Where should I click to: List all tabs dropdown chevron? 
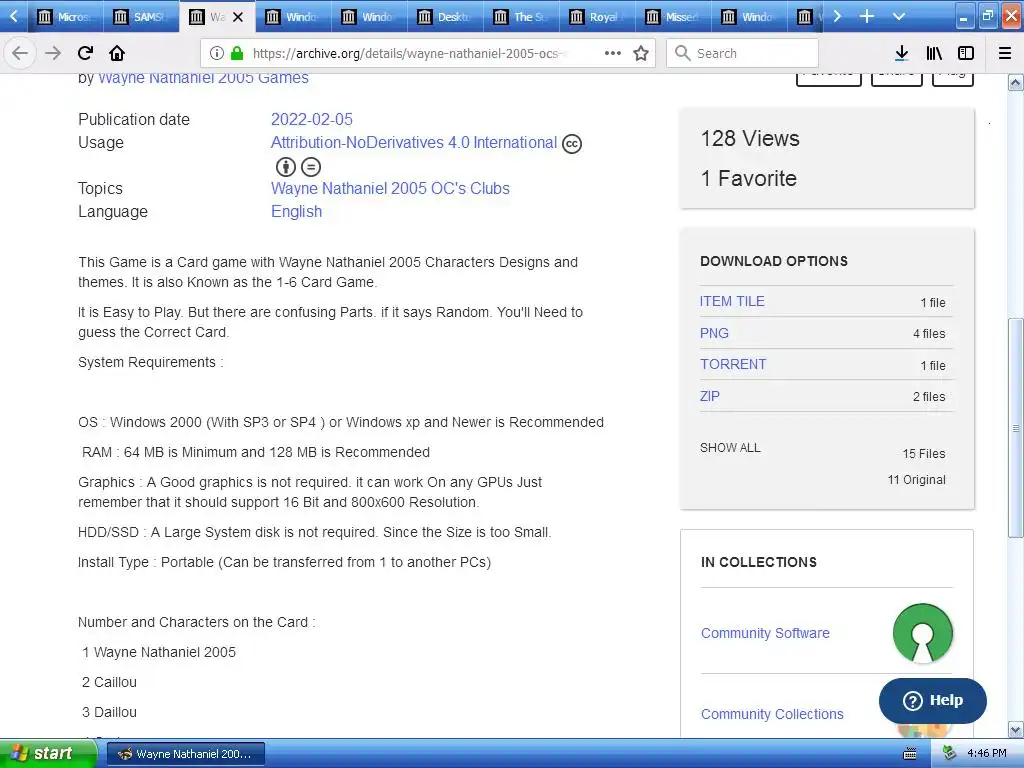[x=899, y=16]
